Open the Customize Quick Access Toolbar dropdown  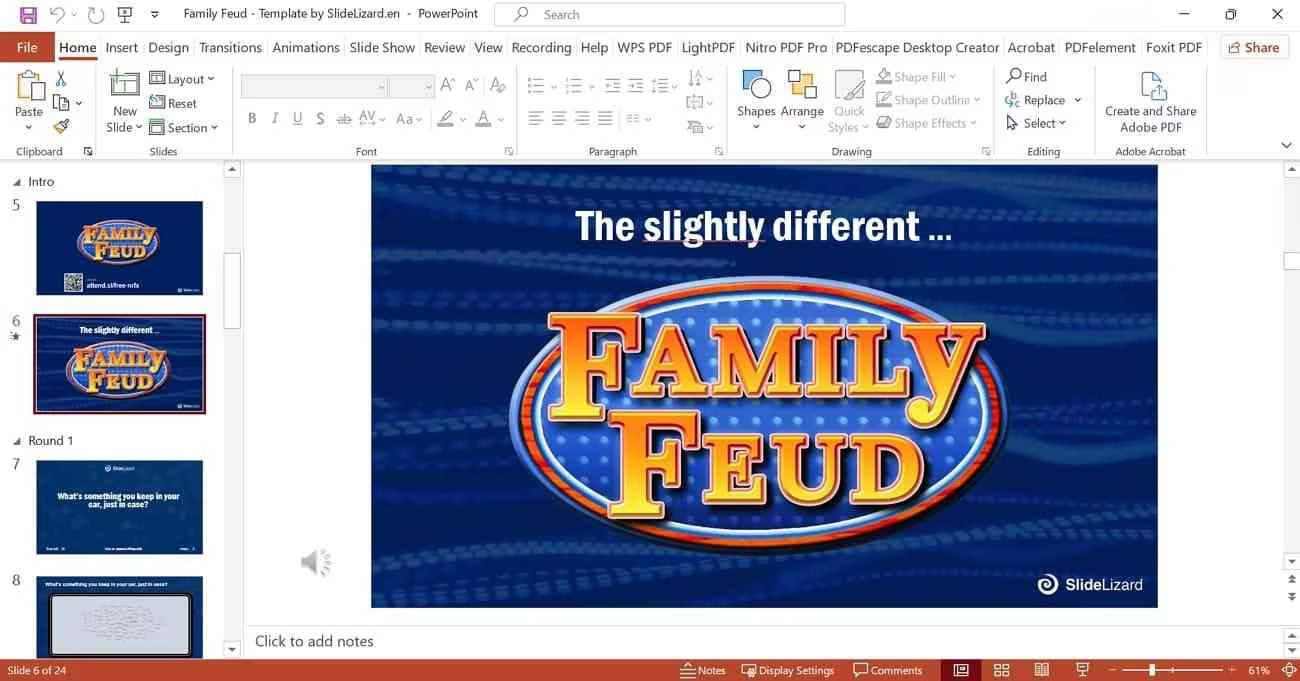tap(154, 15)
